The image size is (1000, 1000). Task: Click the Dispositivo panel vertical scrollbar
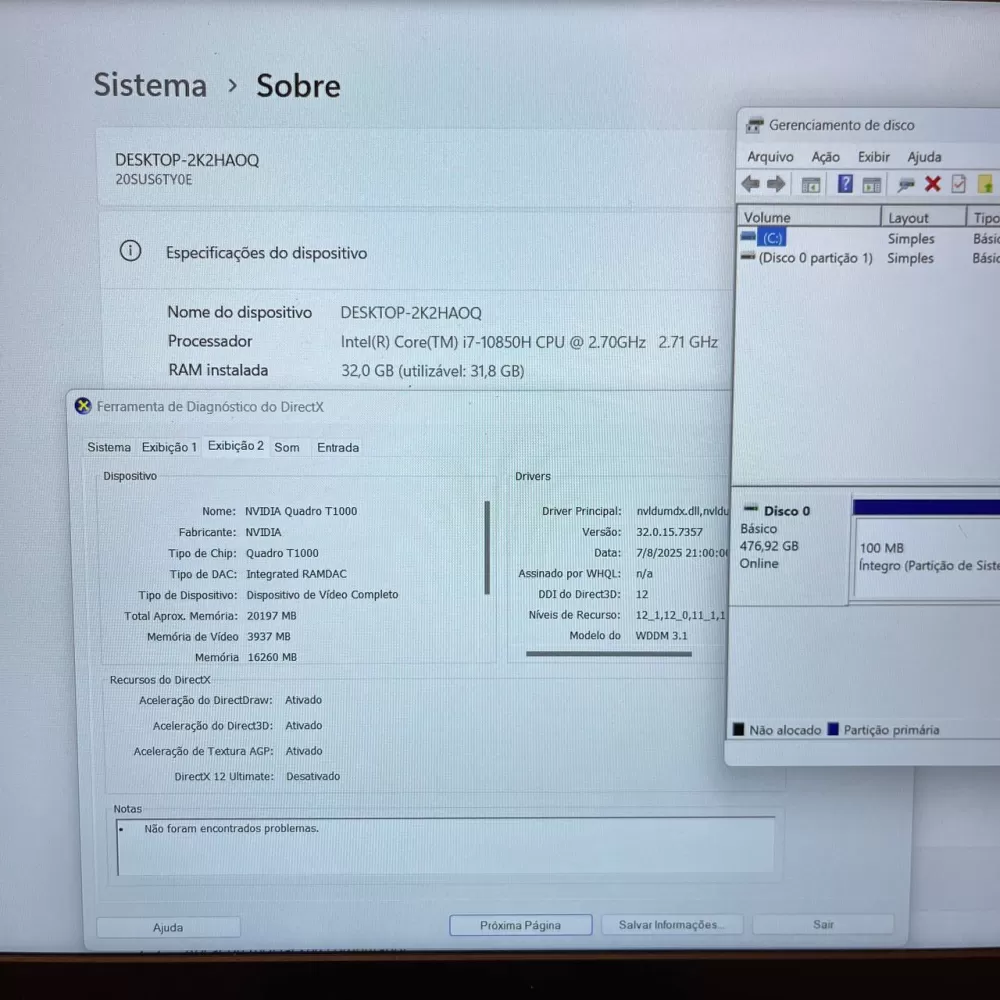coord(487,547)
